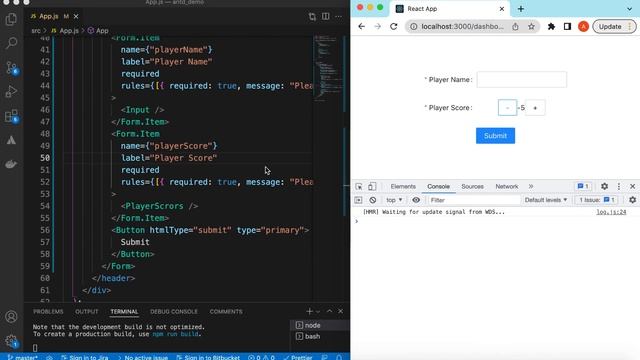Select the node terminal
The width and height of the screenshot is (640, 360).
click(320, 325)
